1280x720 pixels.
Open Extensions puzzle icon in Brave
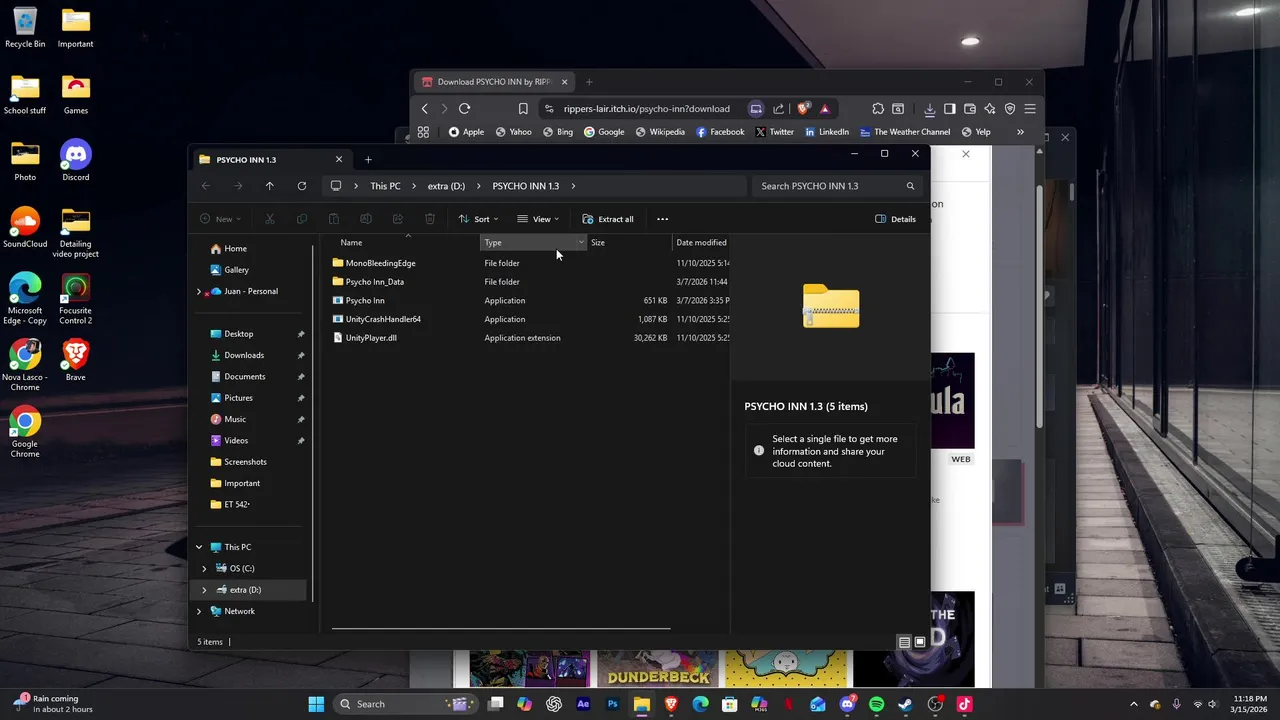(x=878, y=109)
